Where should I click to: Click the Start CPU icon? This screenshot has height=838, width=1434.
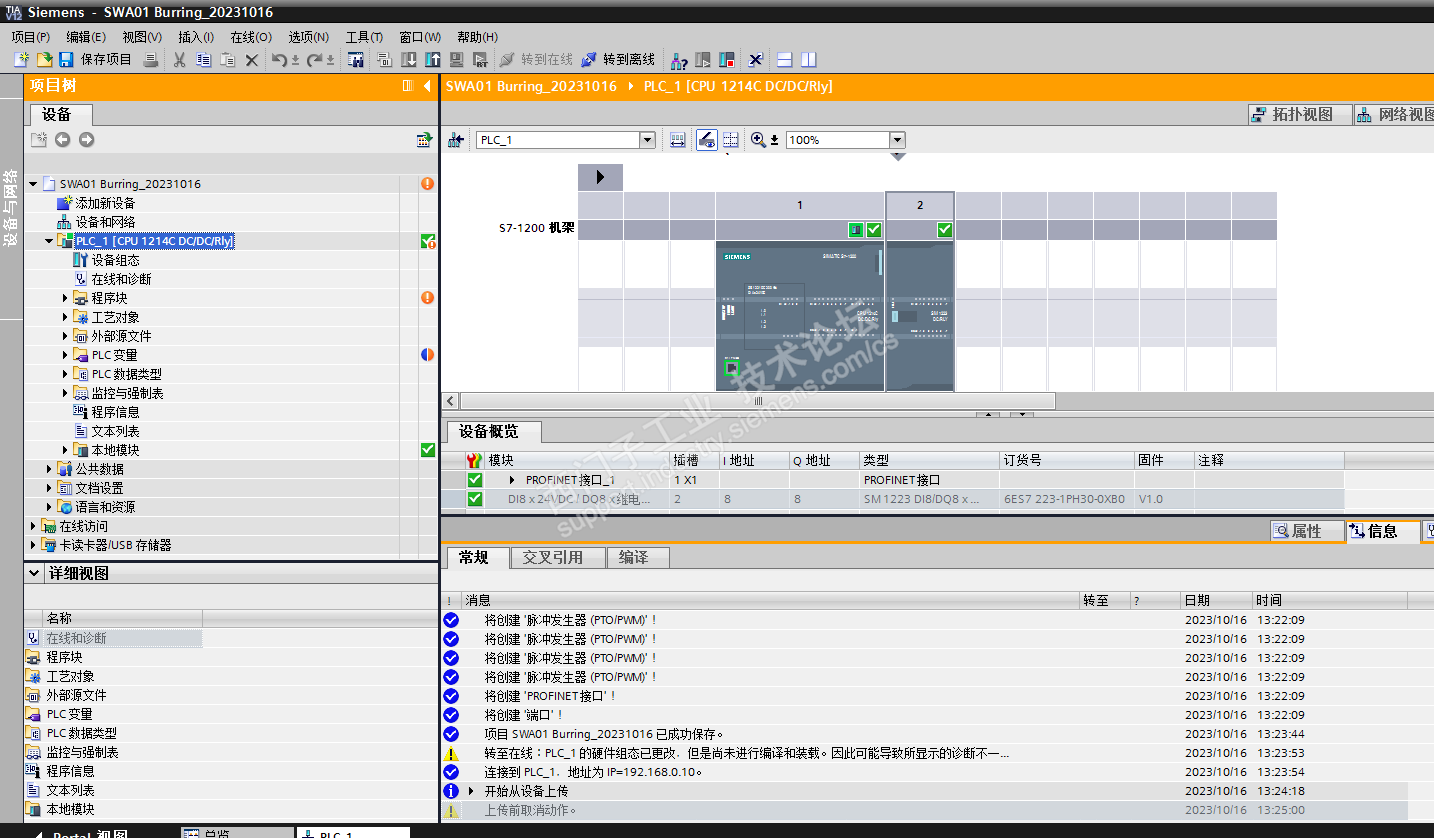point(703,60)
